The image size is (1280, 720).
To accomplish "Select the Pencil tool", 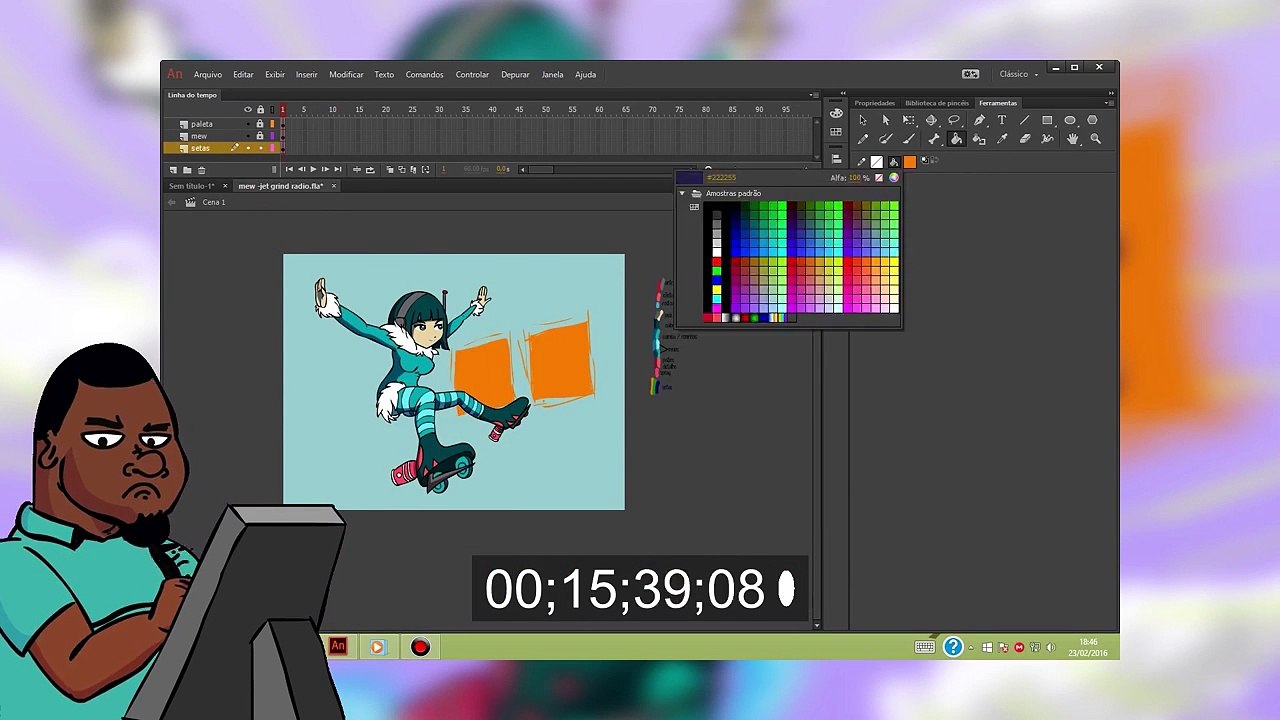I will tap(863, 139).
